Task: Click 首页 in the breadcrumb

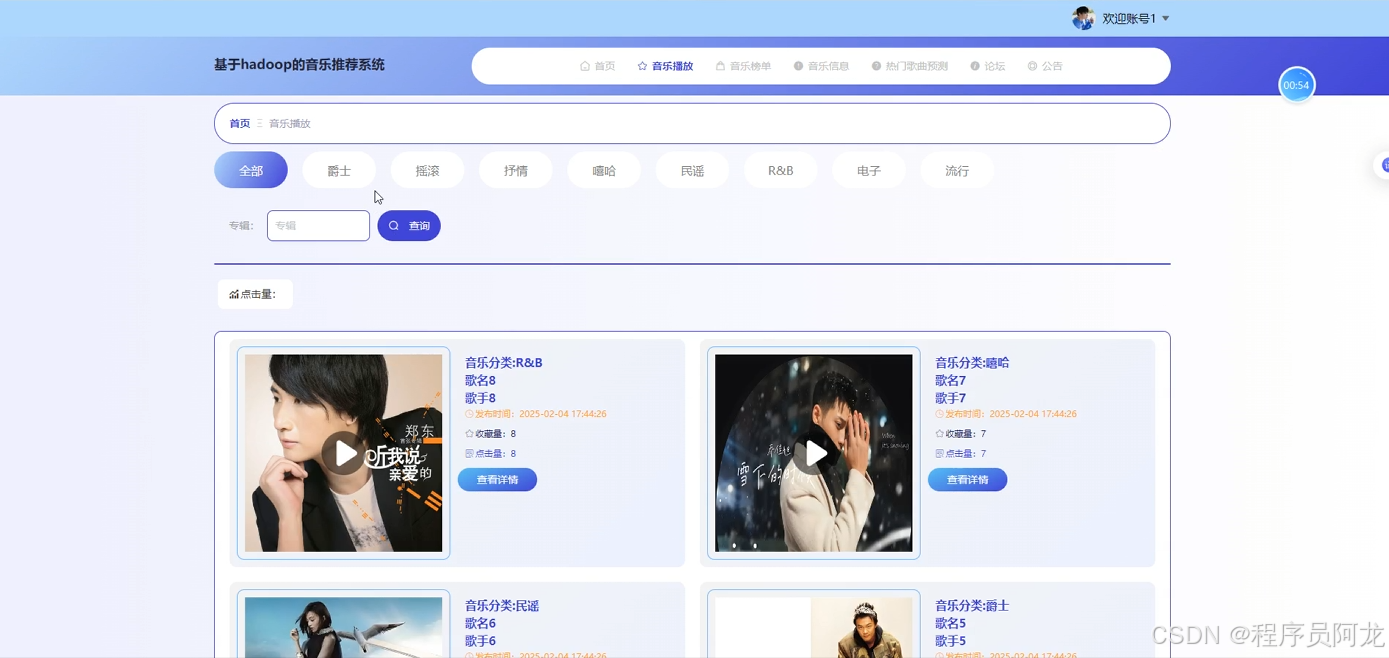Action: (x=240, y=124)
